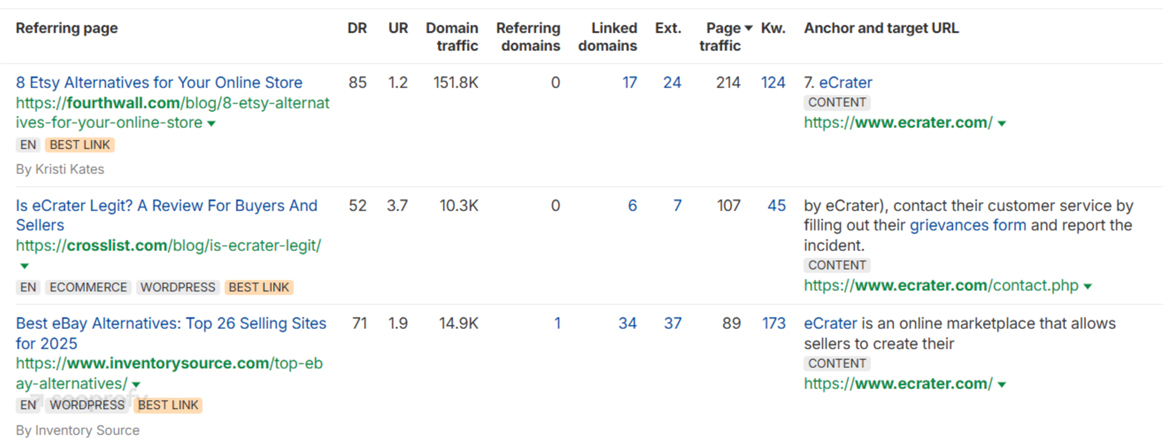Screen dimensions: 1176x444
Task: Select domain traffic value 10.3K
Action: click(x=459, y=206)
